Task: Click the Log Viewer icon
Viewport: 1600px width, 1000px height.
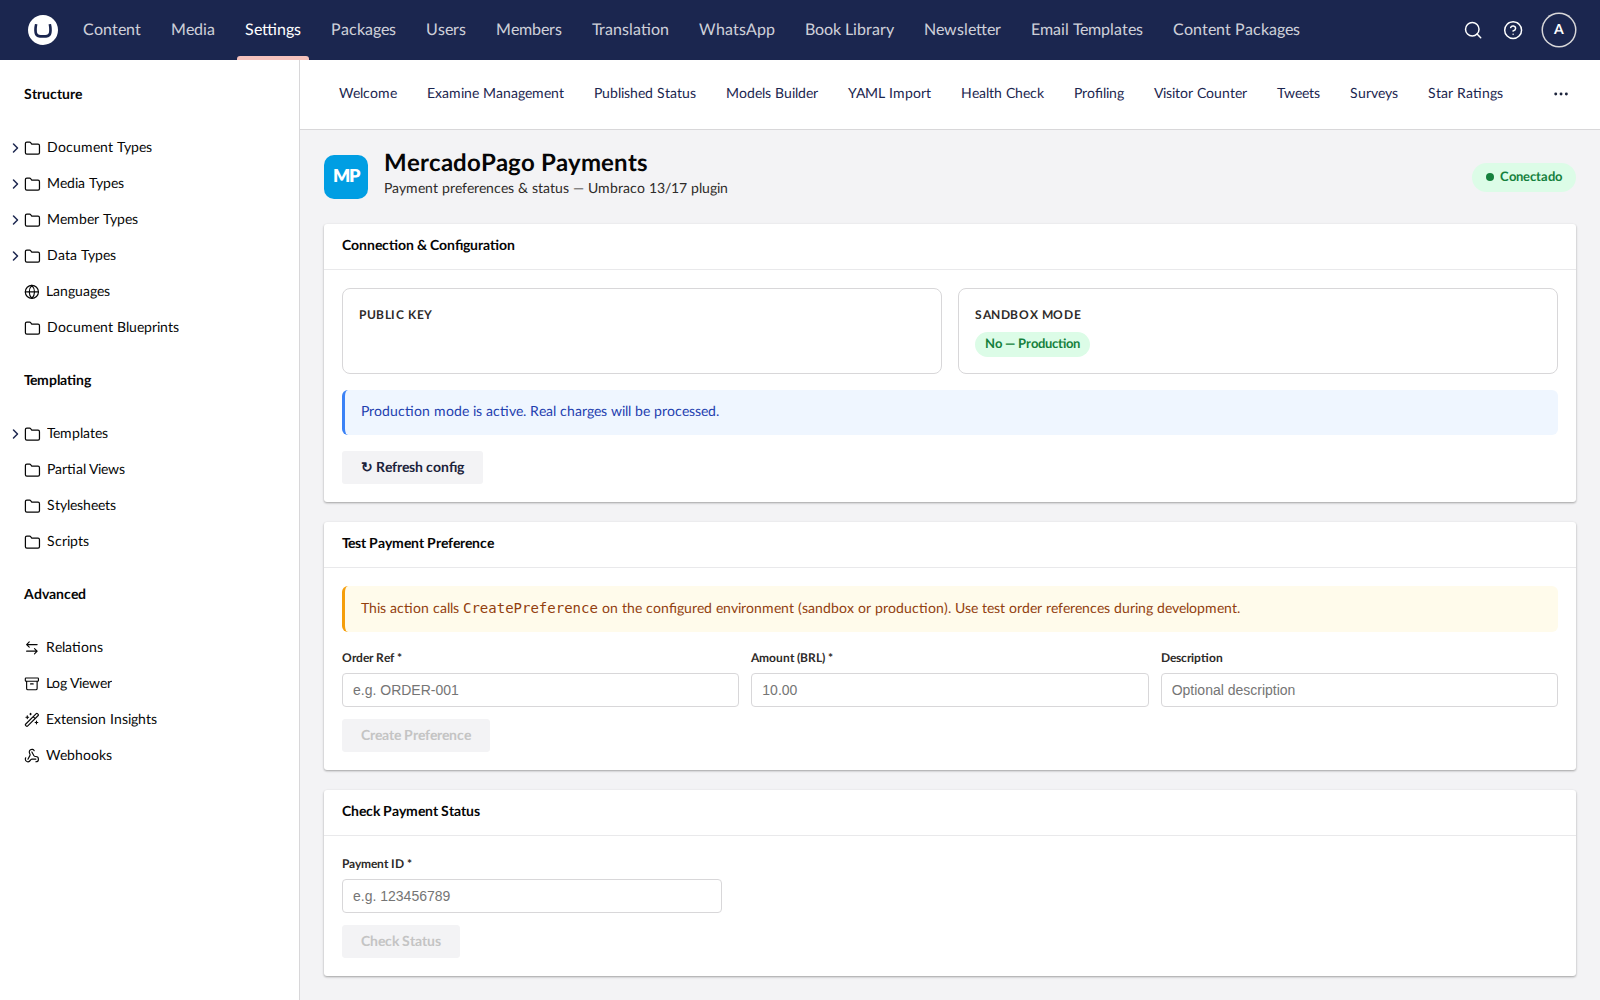Action: tap(32, 684)
